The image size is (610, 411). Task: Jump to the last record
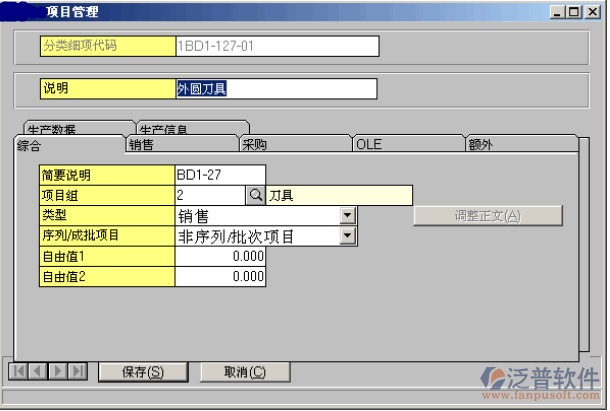click(77, 371)
